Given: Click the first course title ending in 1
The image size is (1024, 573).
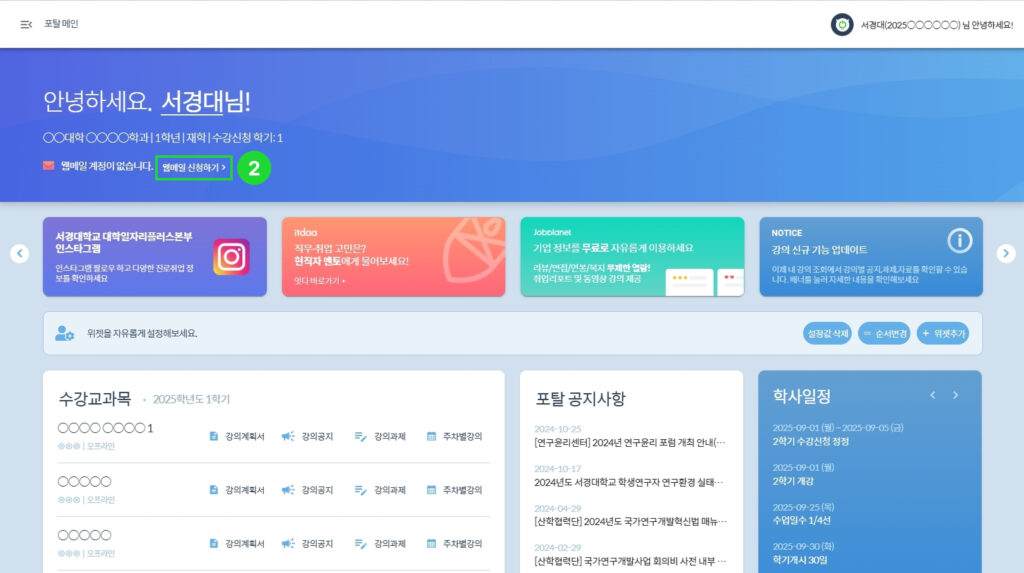Looking at the screenshot, I should click(x=105, y=428).
